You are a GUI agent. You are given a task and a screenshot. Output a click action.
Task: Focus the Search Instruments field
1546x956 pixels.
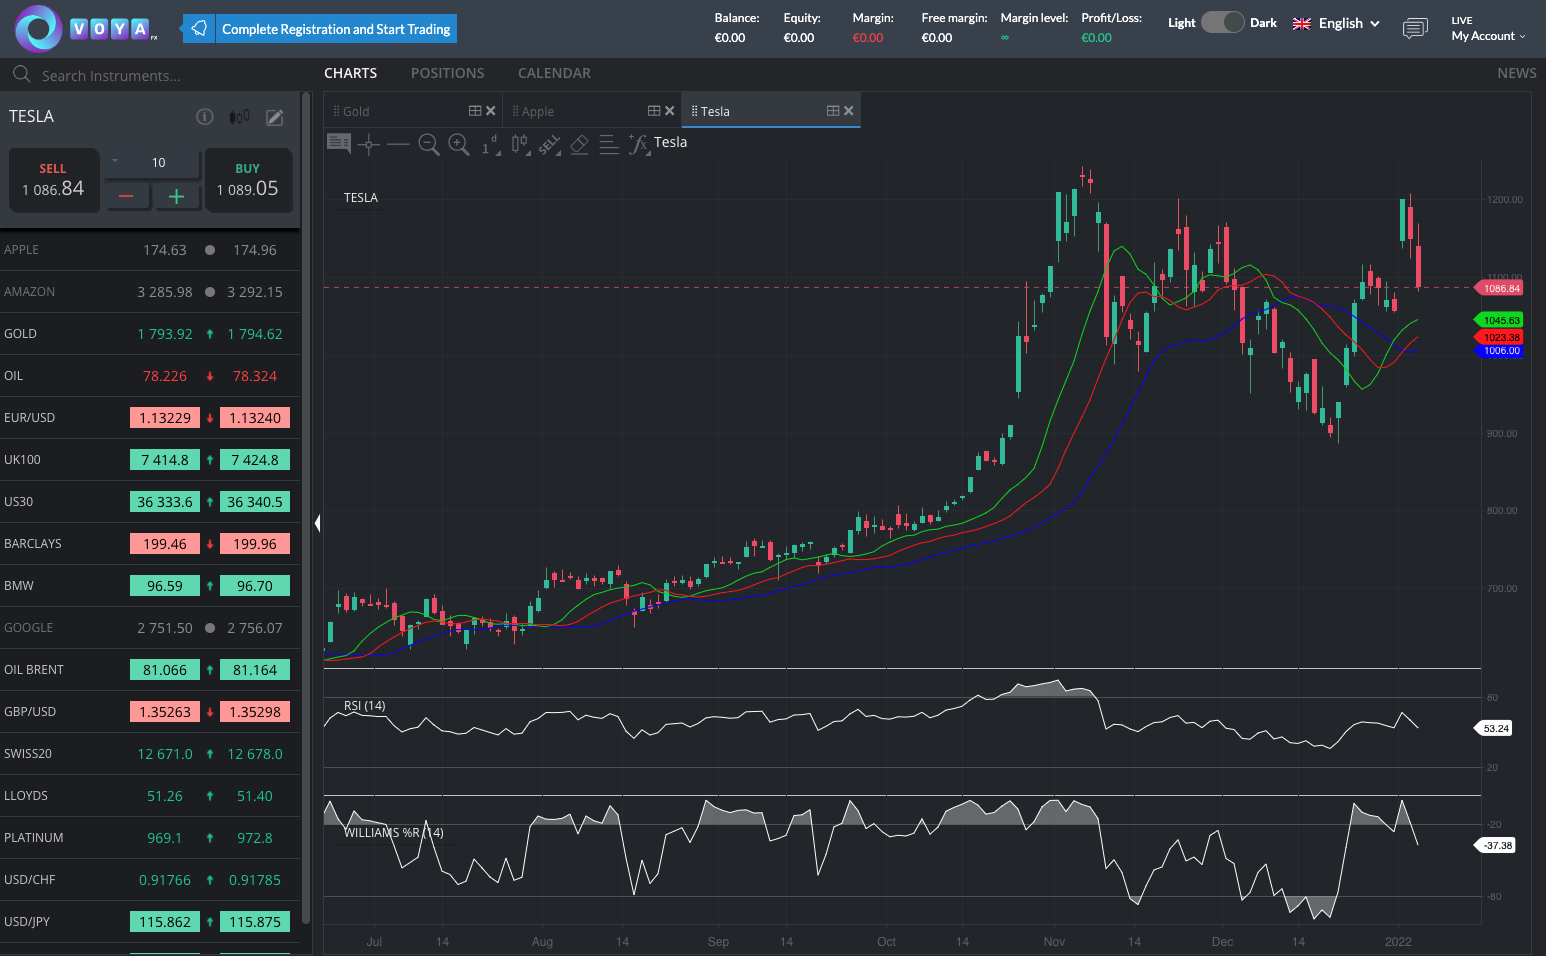[x=160, y=75]
